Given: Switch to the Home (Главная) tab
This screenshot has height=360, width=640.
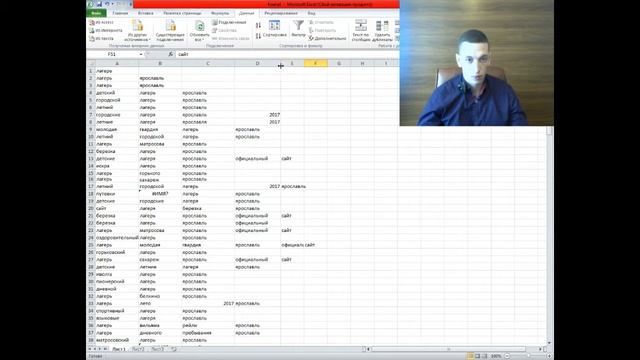Looking at the screenshot, I should [x=120, y=13].
